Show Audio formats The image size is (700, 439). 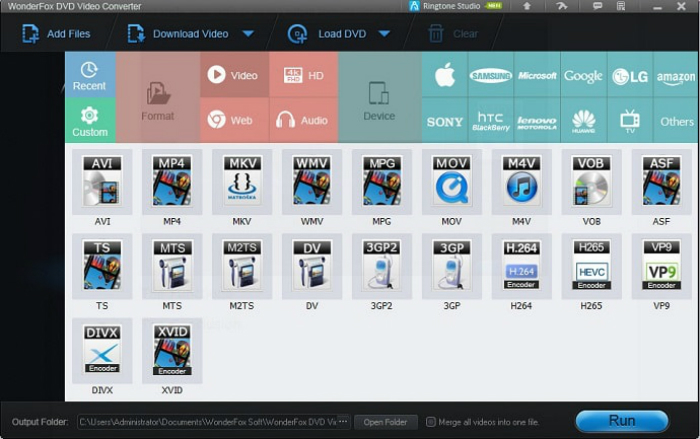coord(304,120)
